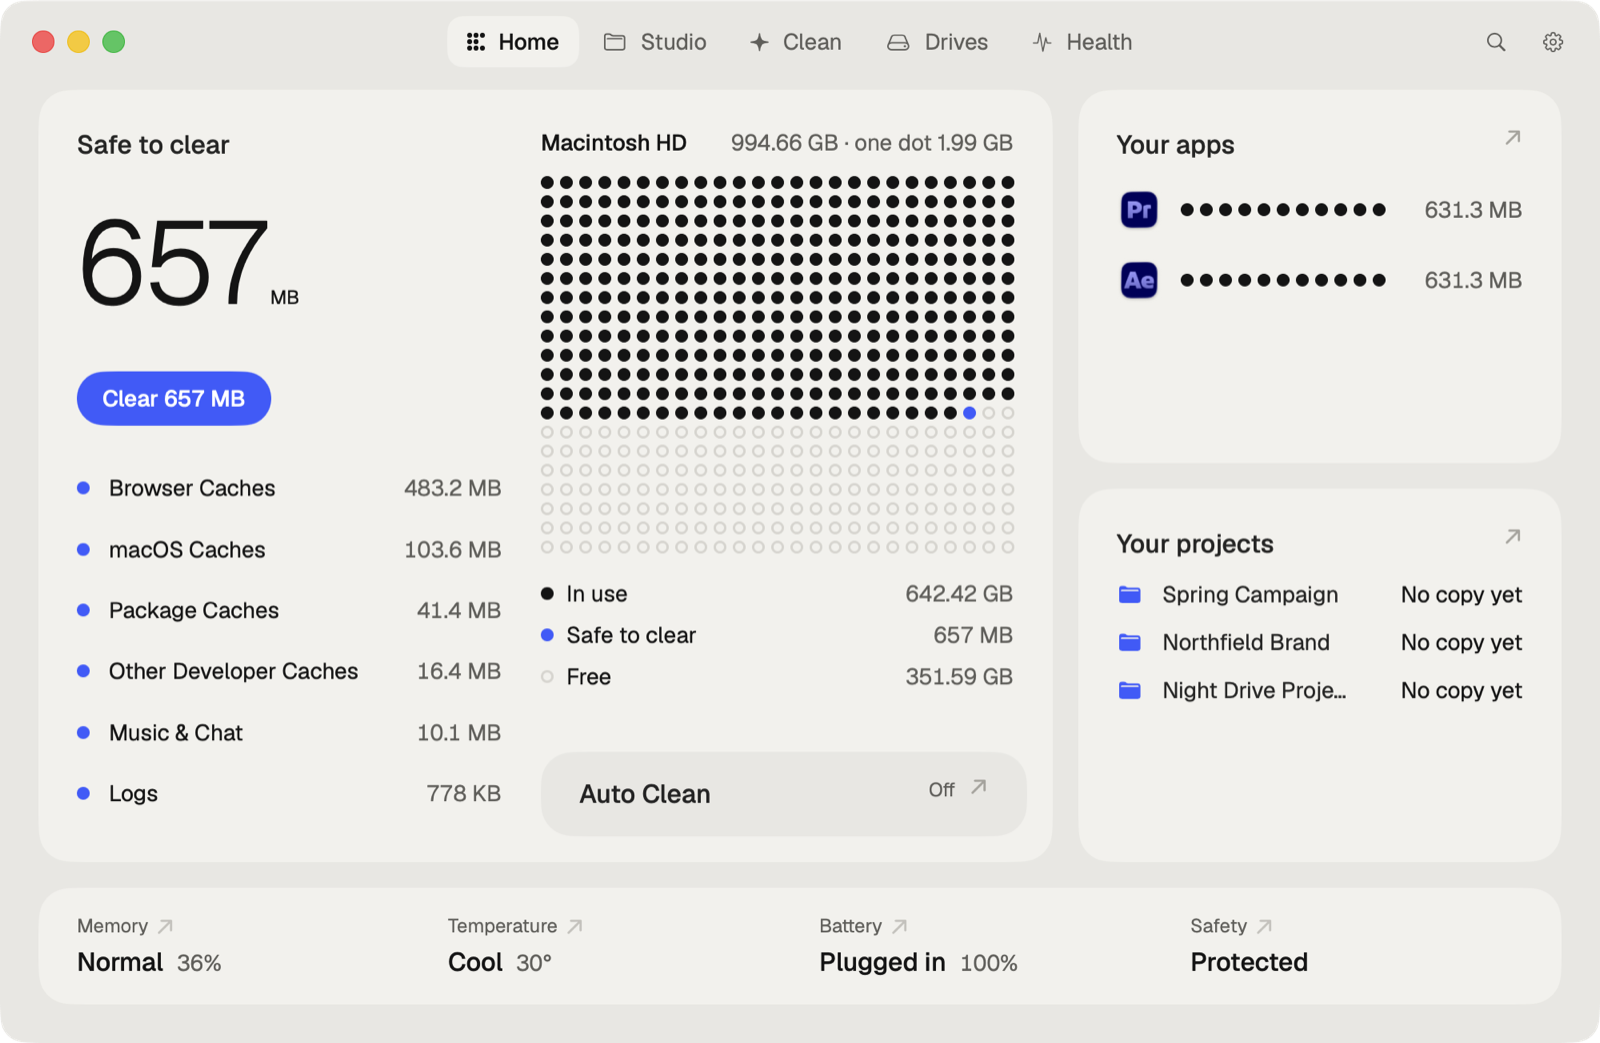The height and width of the screenshot is (1043, 1600).
Task: Open the search magnifier icon
Action: pos(1495,42)
